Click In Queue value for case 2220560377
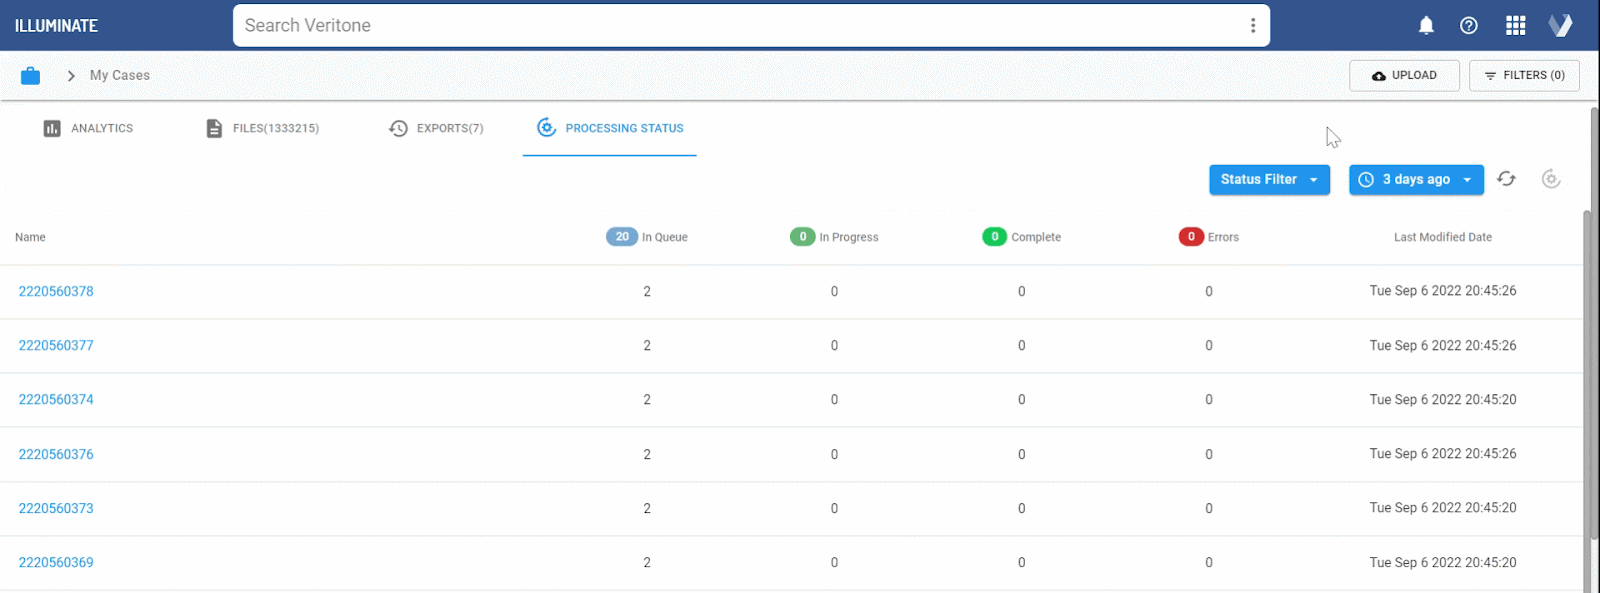Screen dimensions: 1600x593 click(647, 345)
